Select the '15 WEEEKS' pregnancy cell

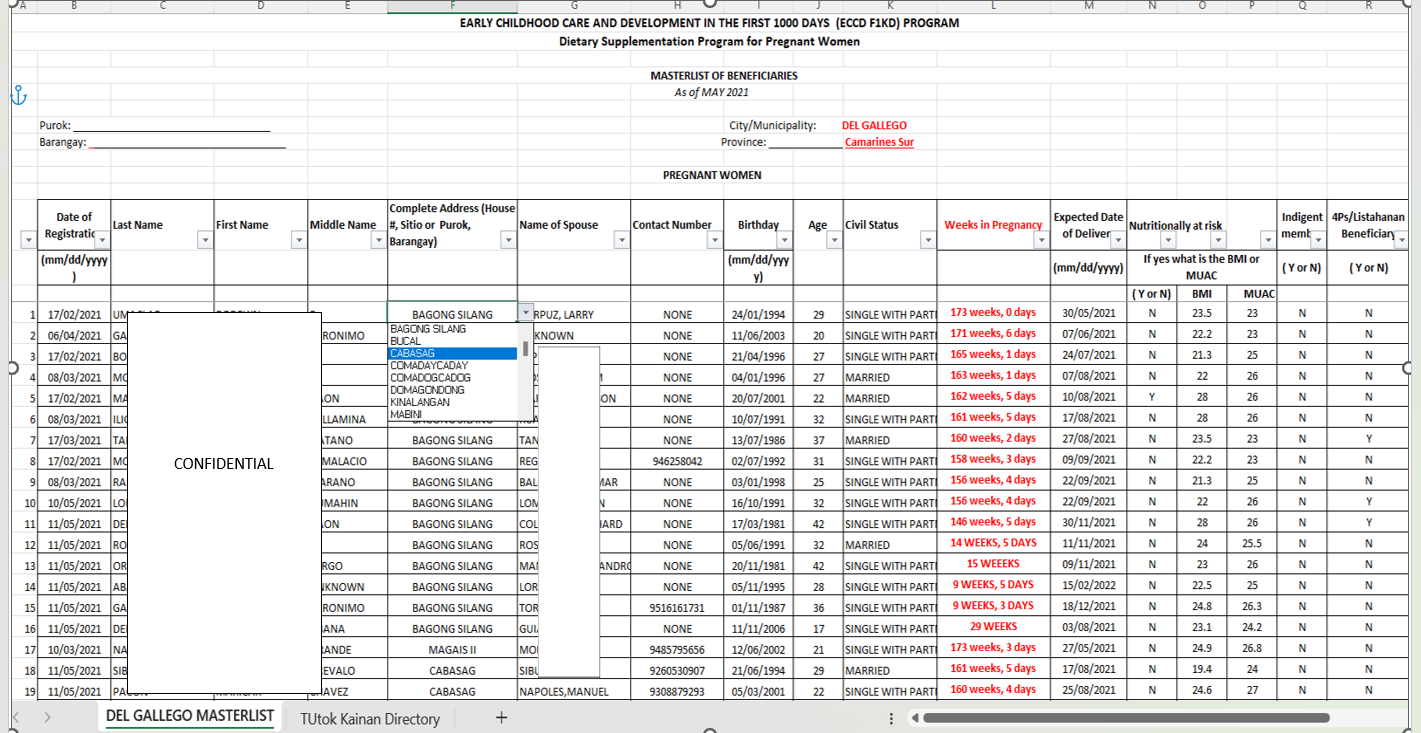[x=993, y=564]
